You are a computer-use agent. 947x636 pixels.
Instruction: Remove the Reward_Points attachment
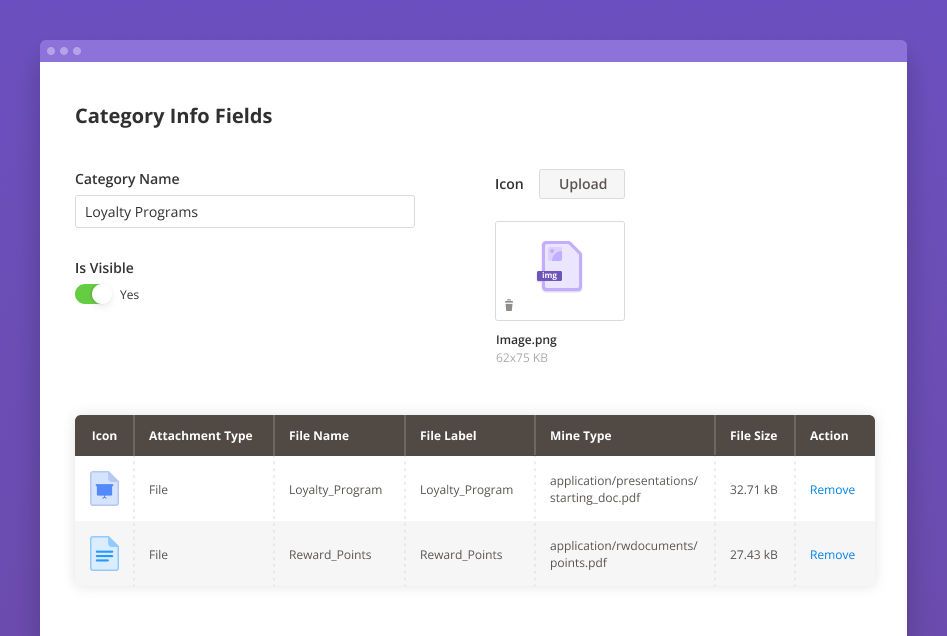coord(832,555)
